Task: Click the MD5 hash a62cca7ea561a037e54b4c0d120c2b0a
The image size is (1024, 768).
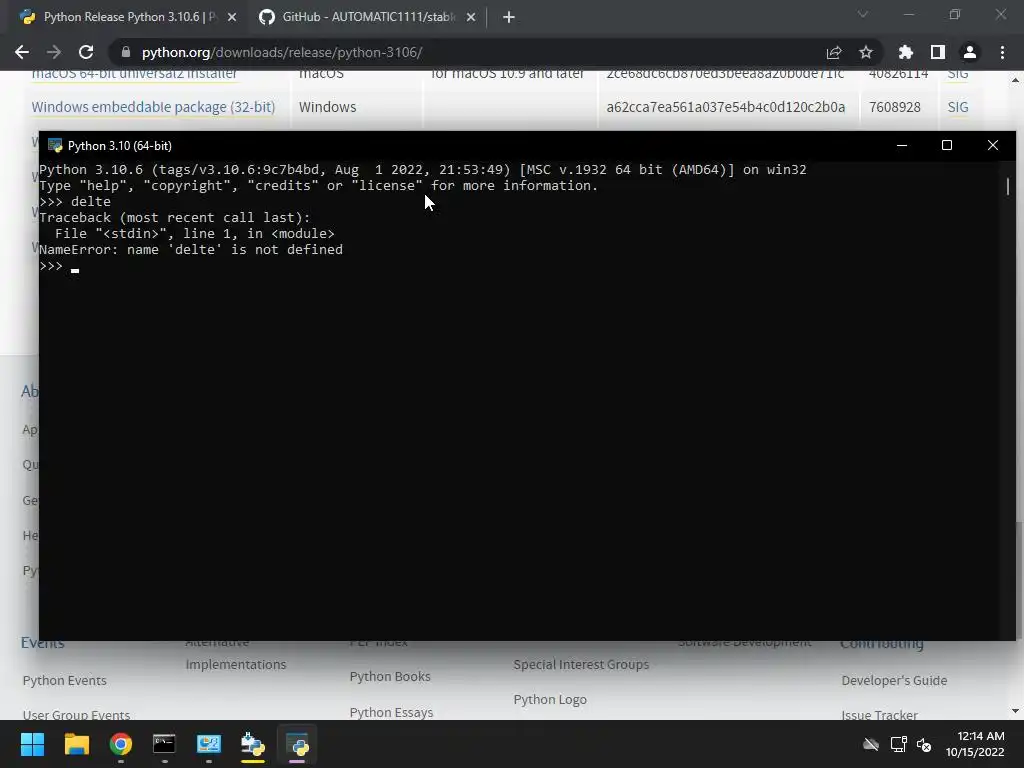Action: click(726, 107)
